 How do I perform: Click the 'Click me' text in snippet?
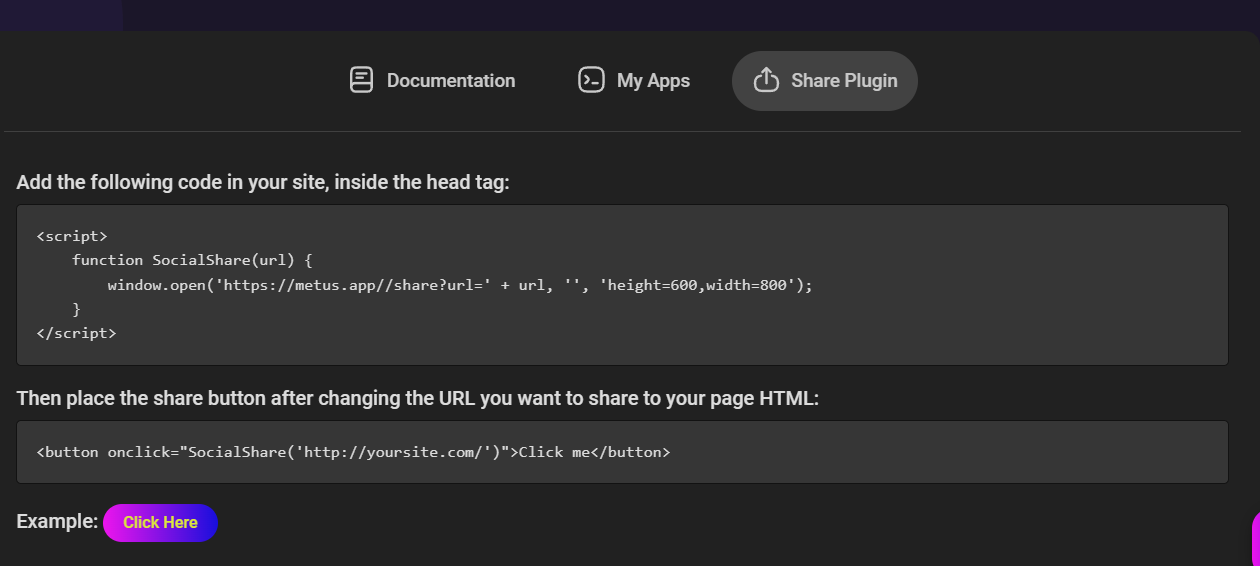554,452
